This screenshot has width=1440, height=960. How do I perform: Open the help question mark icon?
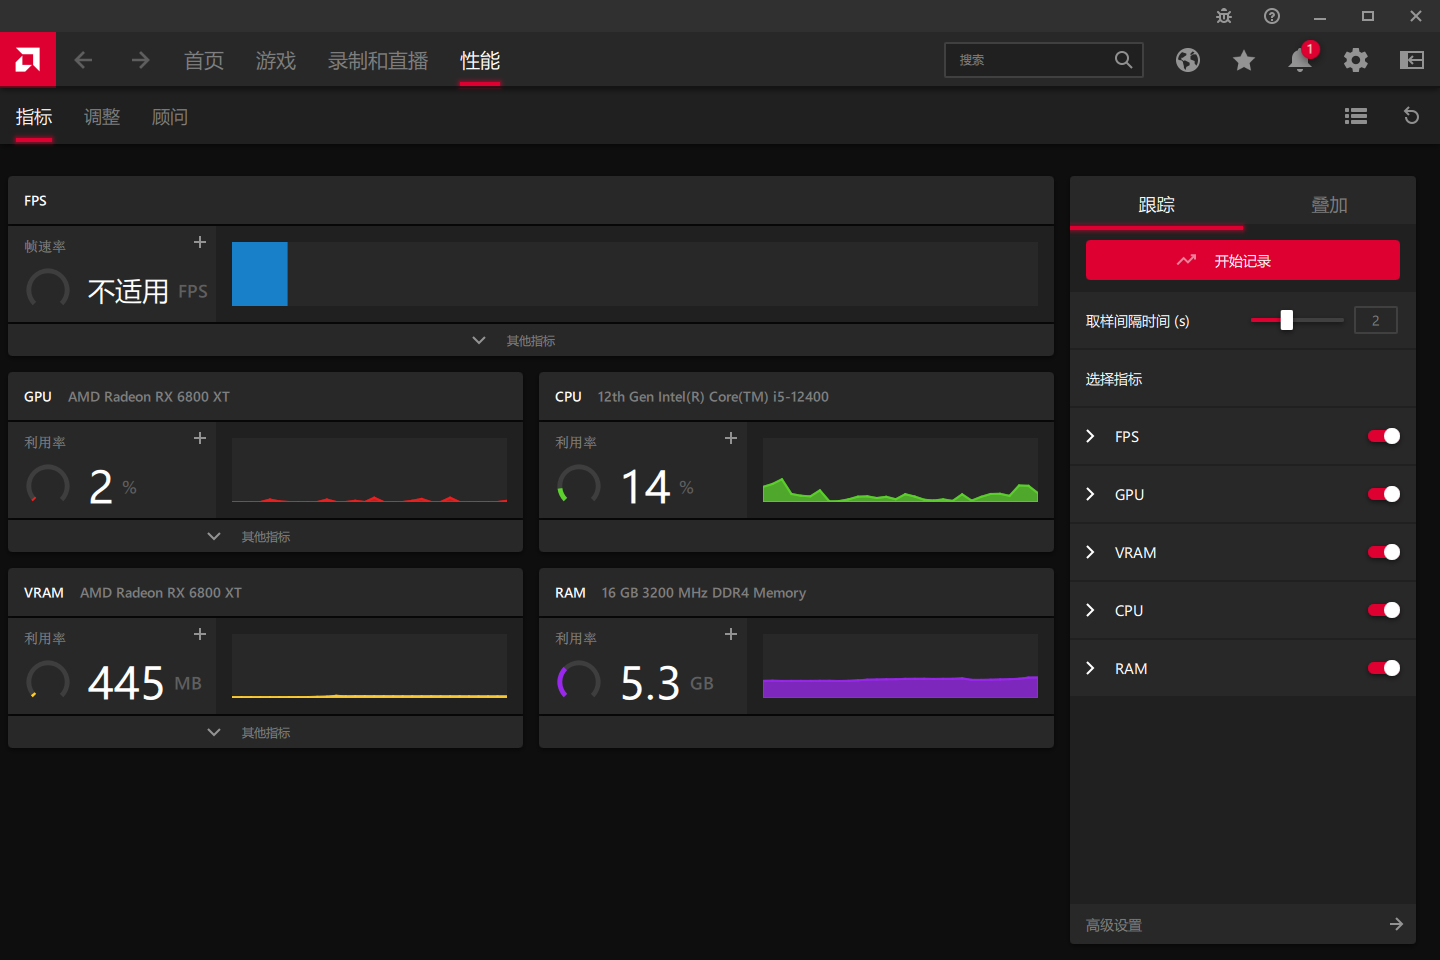pos(1272,16)
